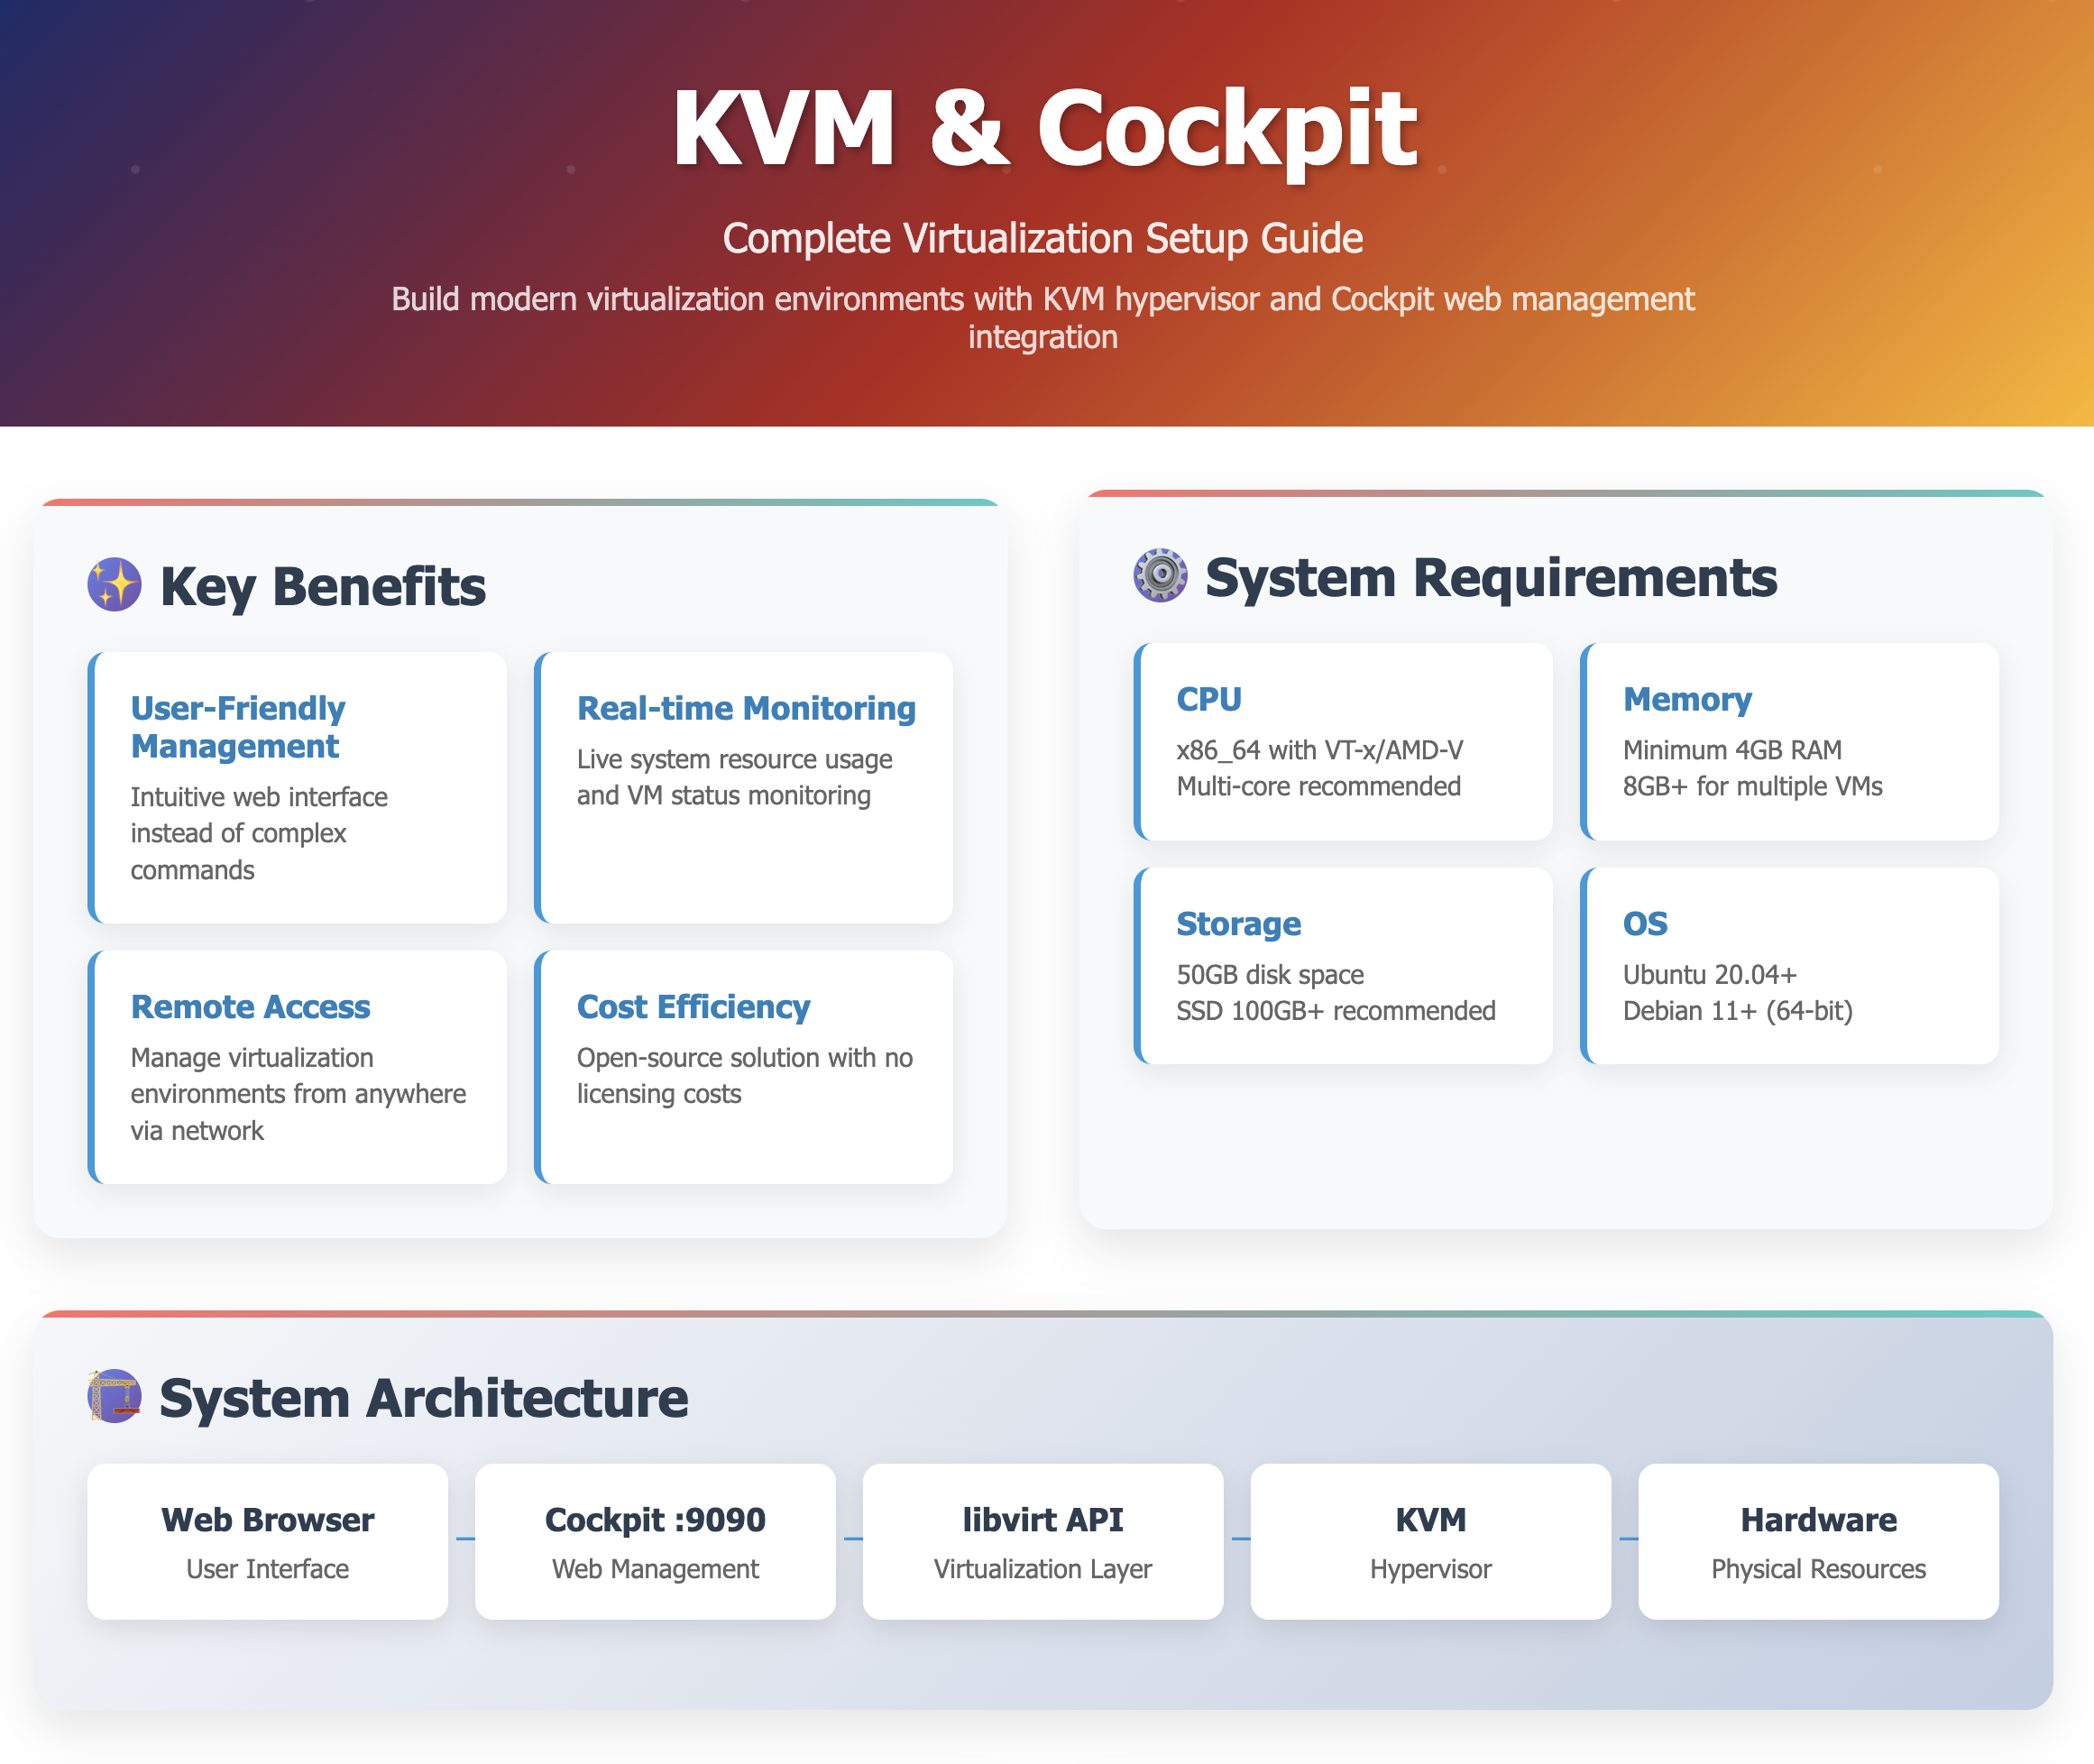This screenshot has height=1764, width=2094.
Task: Click the Complete Virtualization Setup Guide subtitle
Action: pos(1043,239)
